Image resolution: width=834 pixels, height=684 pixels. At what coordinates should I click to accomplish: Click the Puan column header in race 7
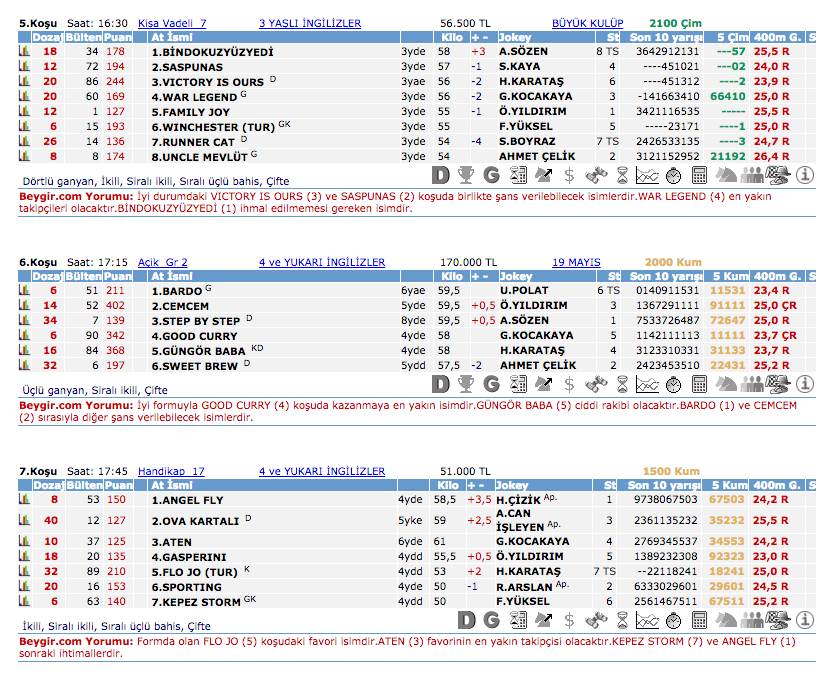(x=116, y=485)
